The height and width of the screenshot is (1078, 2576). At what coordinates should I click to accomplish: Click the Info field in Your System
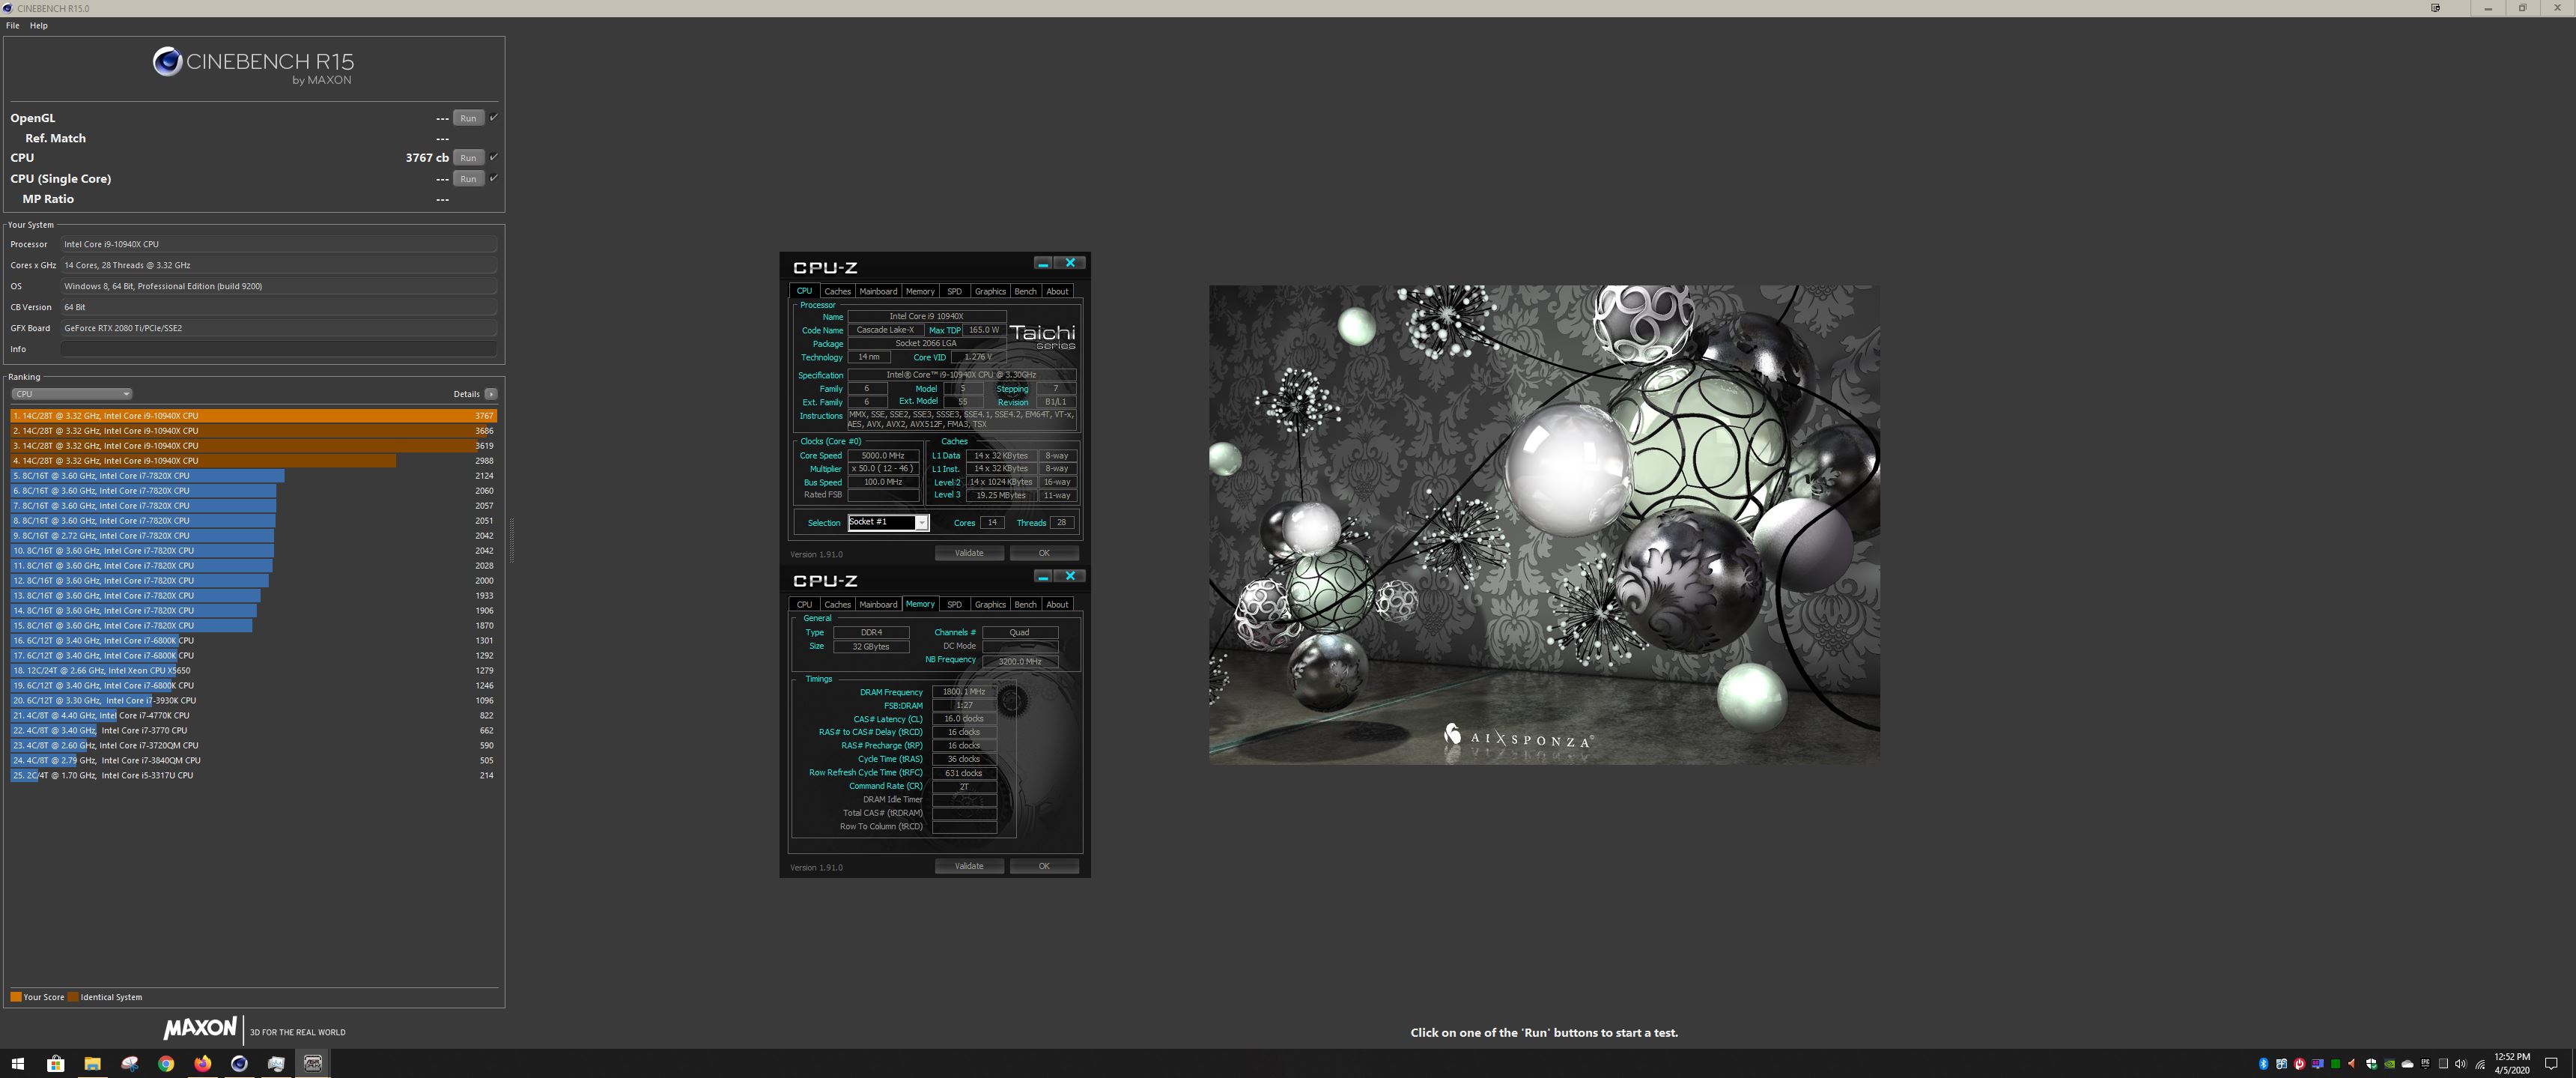point(278,349)
